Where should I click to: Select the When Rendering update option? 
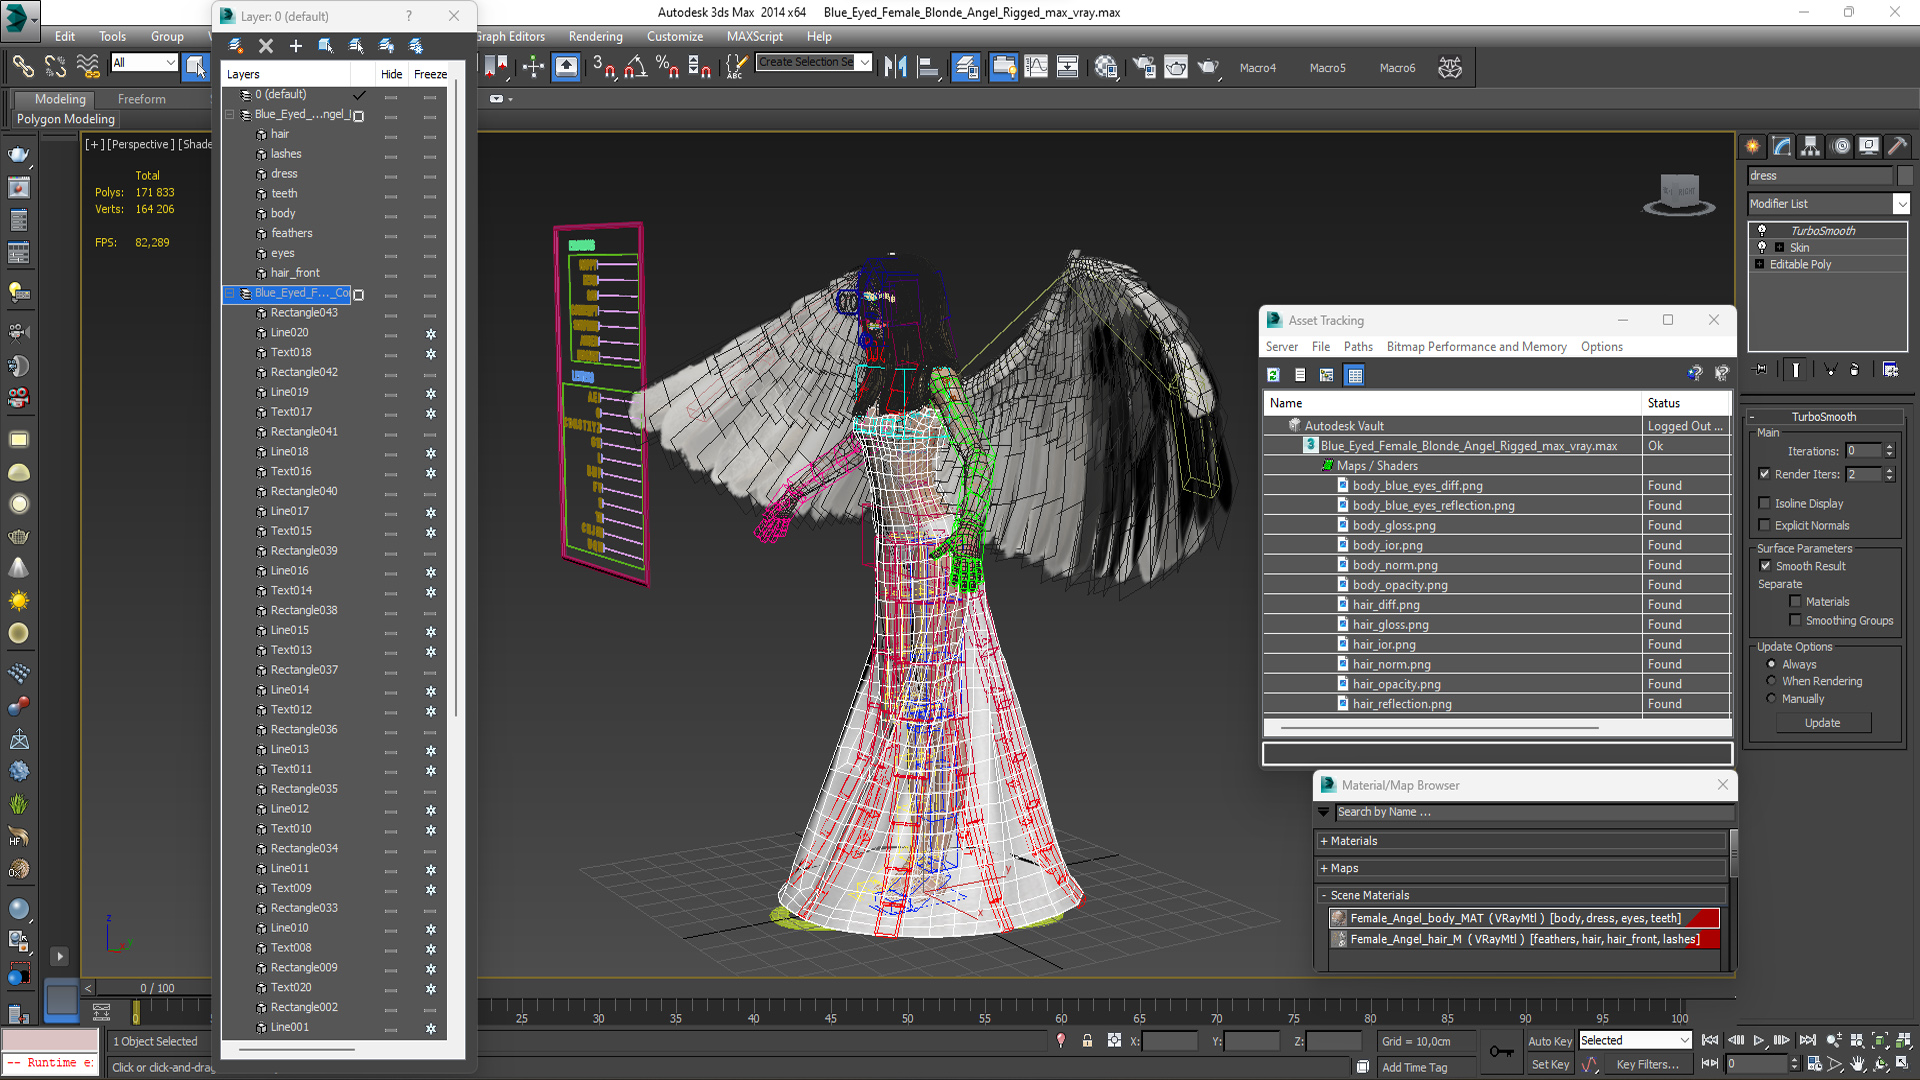click(1771, 681)
